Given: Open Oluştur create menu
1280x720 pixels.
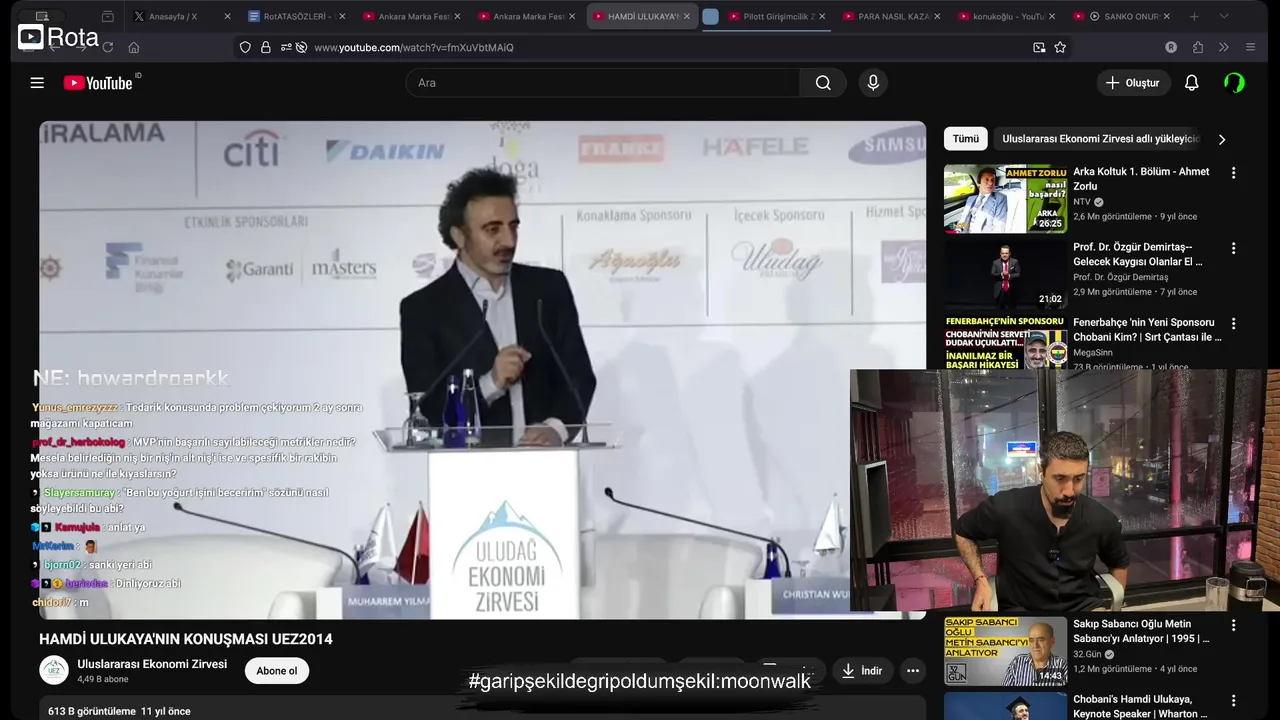Looking at the screenshot, I should tap(1133, 83).
